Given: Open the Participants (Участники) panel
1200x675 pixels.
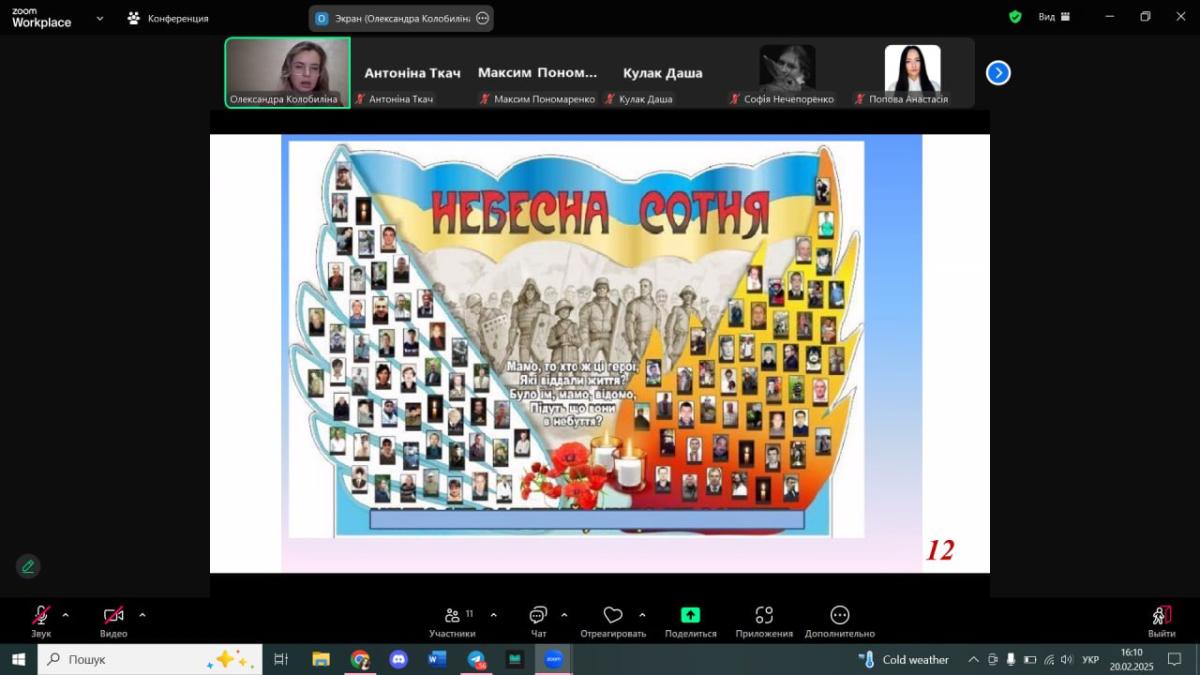Looking at the screenshot, I should click(452, 620).
